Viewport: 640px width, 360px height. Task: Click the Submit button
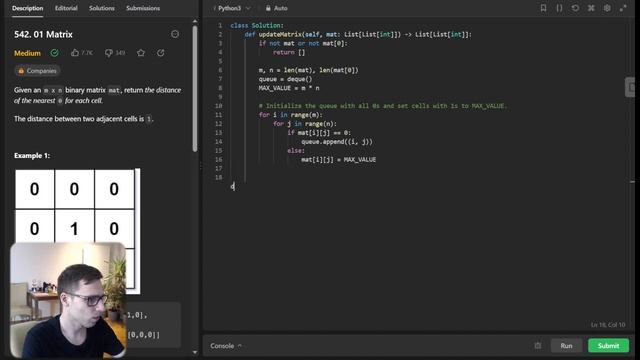(608, 346)
